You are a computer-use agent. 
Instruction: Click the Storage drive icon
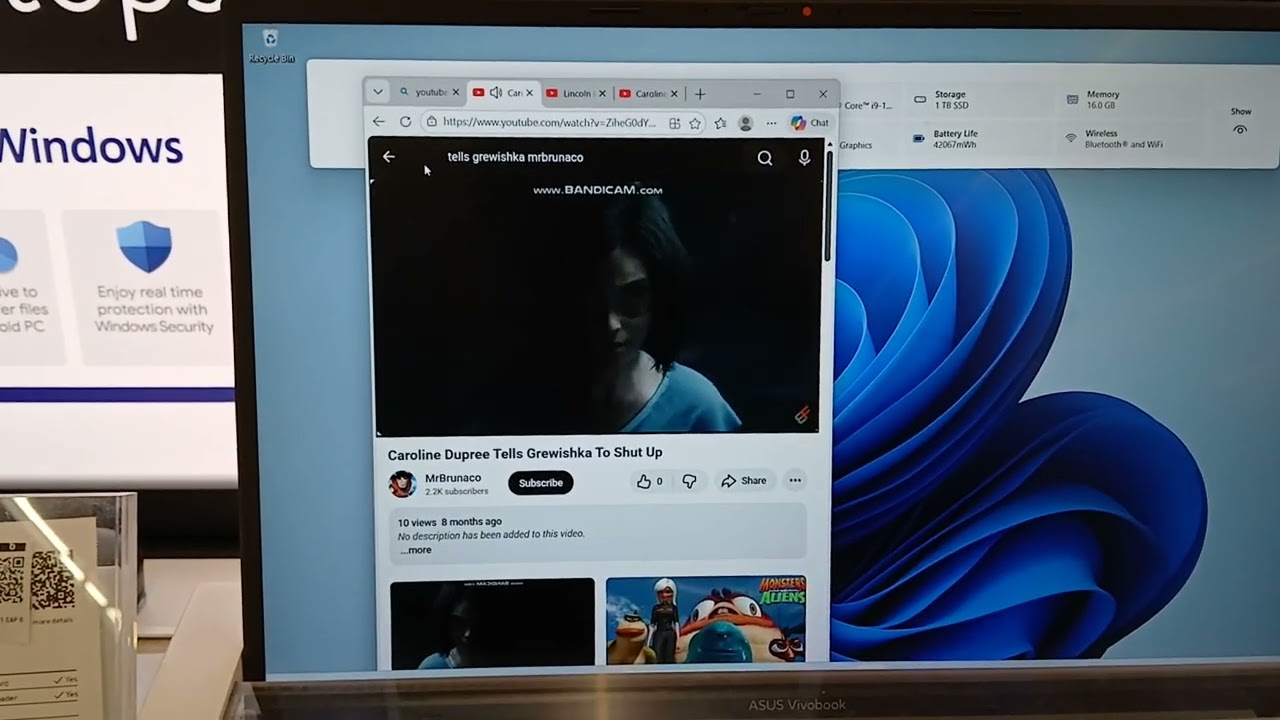(920, 100)
